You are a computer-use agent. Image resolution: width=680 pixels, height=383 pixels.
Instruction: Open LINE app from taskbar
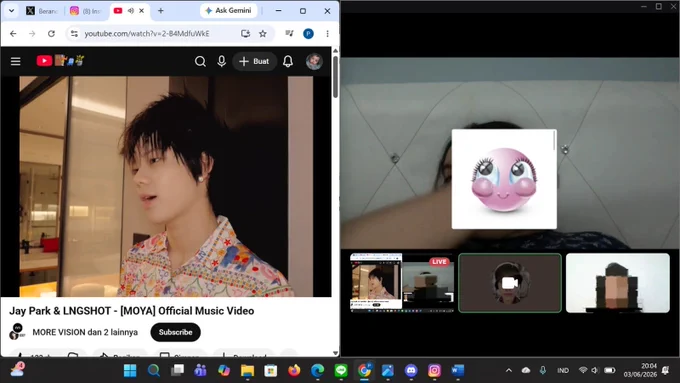pyautogui.click(x=341, y=370)
